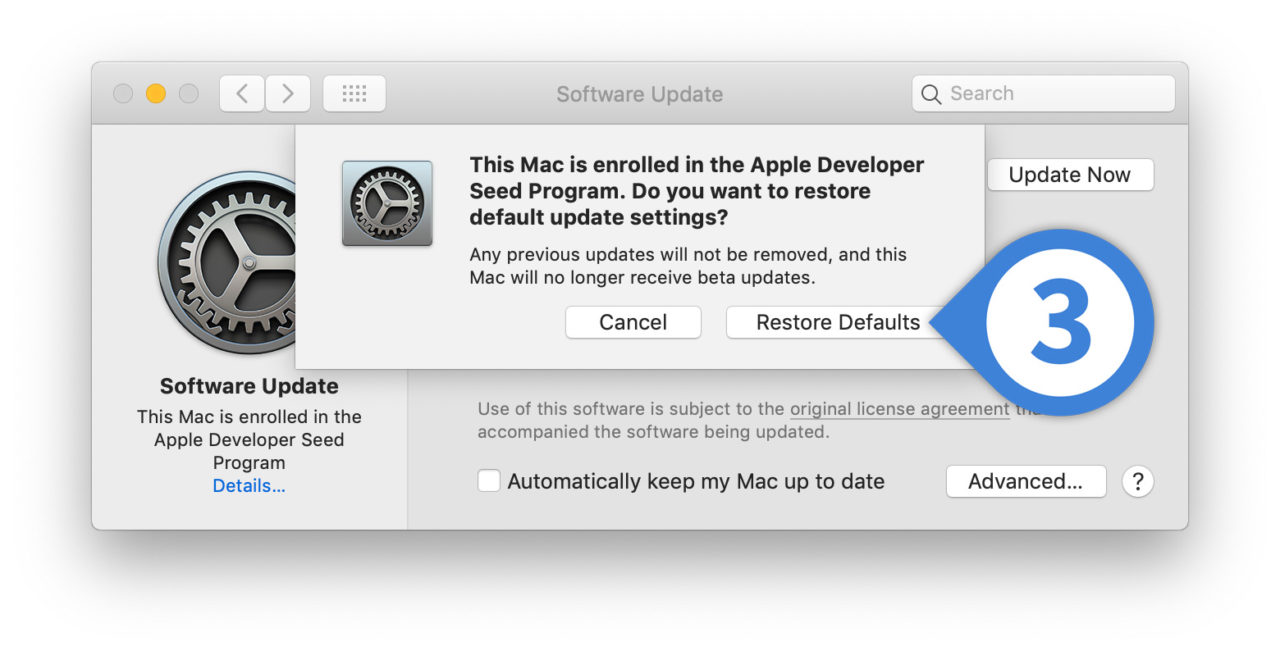Click the Software Update label under icon

pyautogui.click(x=249, y=386)
